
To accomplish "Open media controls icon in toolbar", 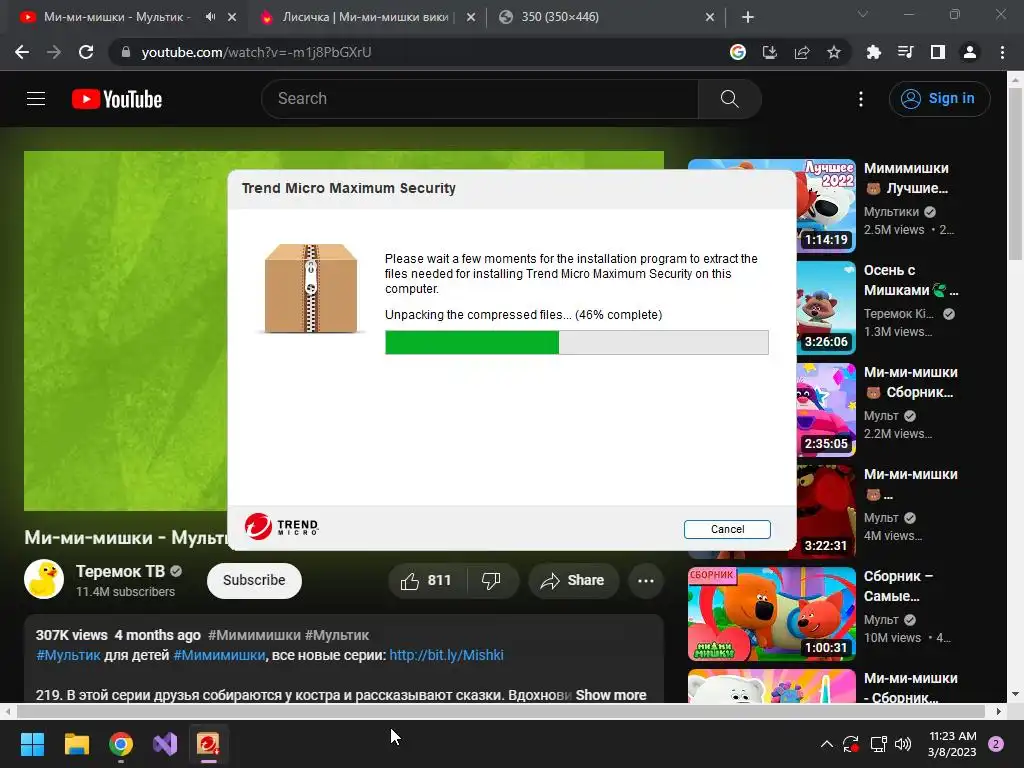I will [905, 52].
